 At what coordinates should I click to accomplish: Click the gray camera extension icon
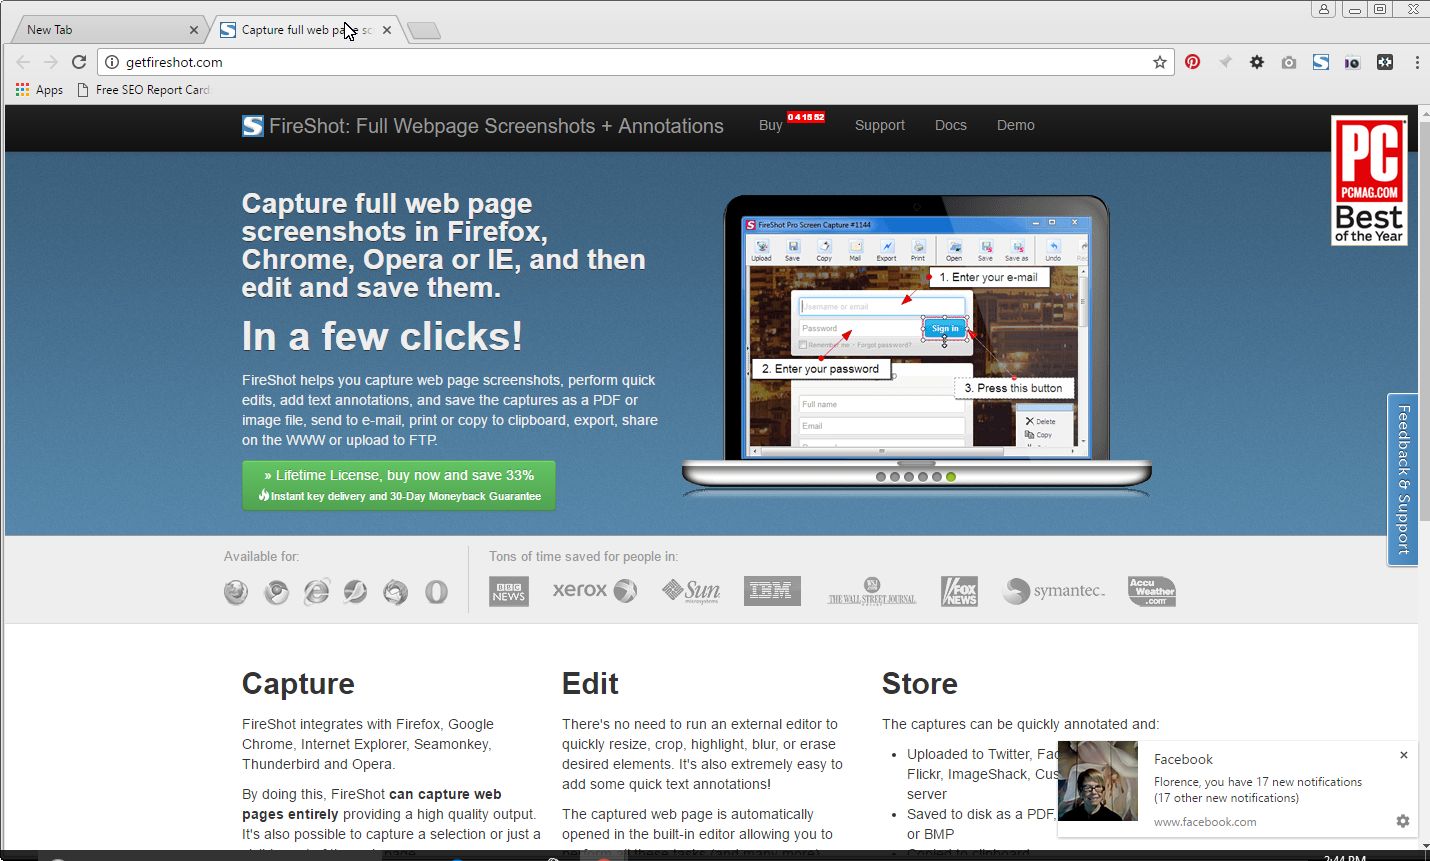(x=1289, y=62)
